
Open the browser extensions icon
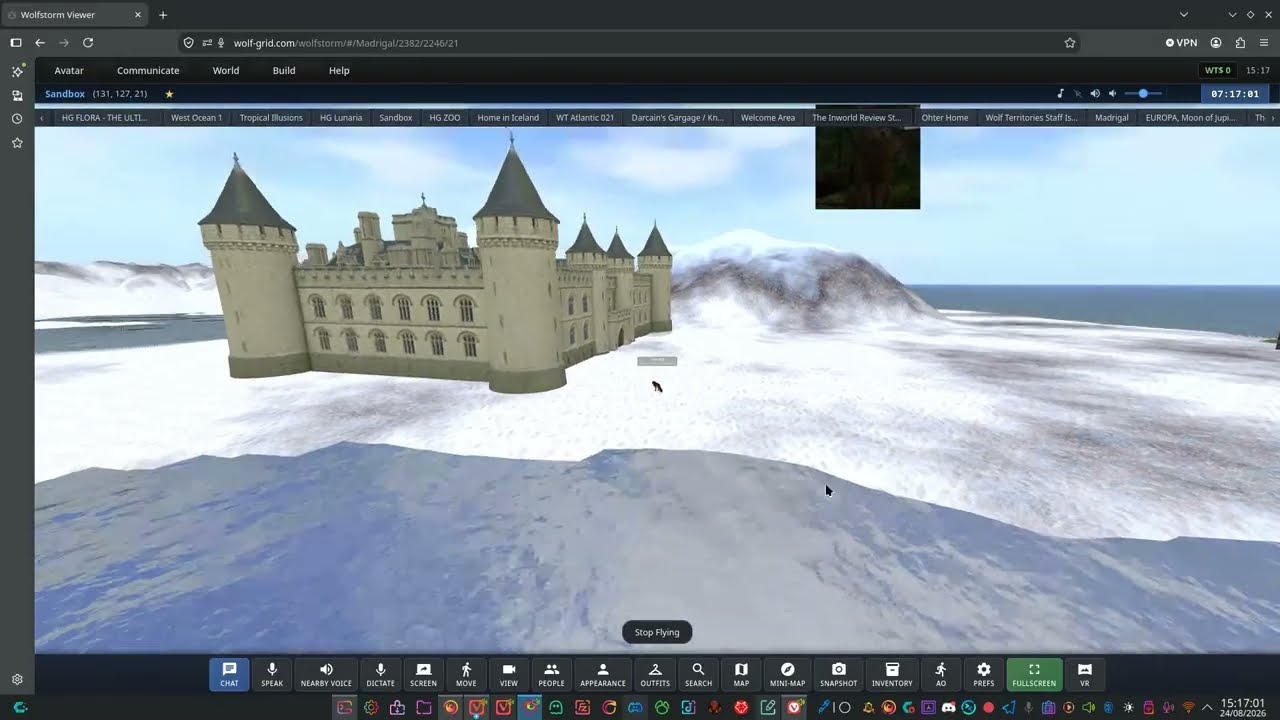click(1241, 43)
